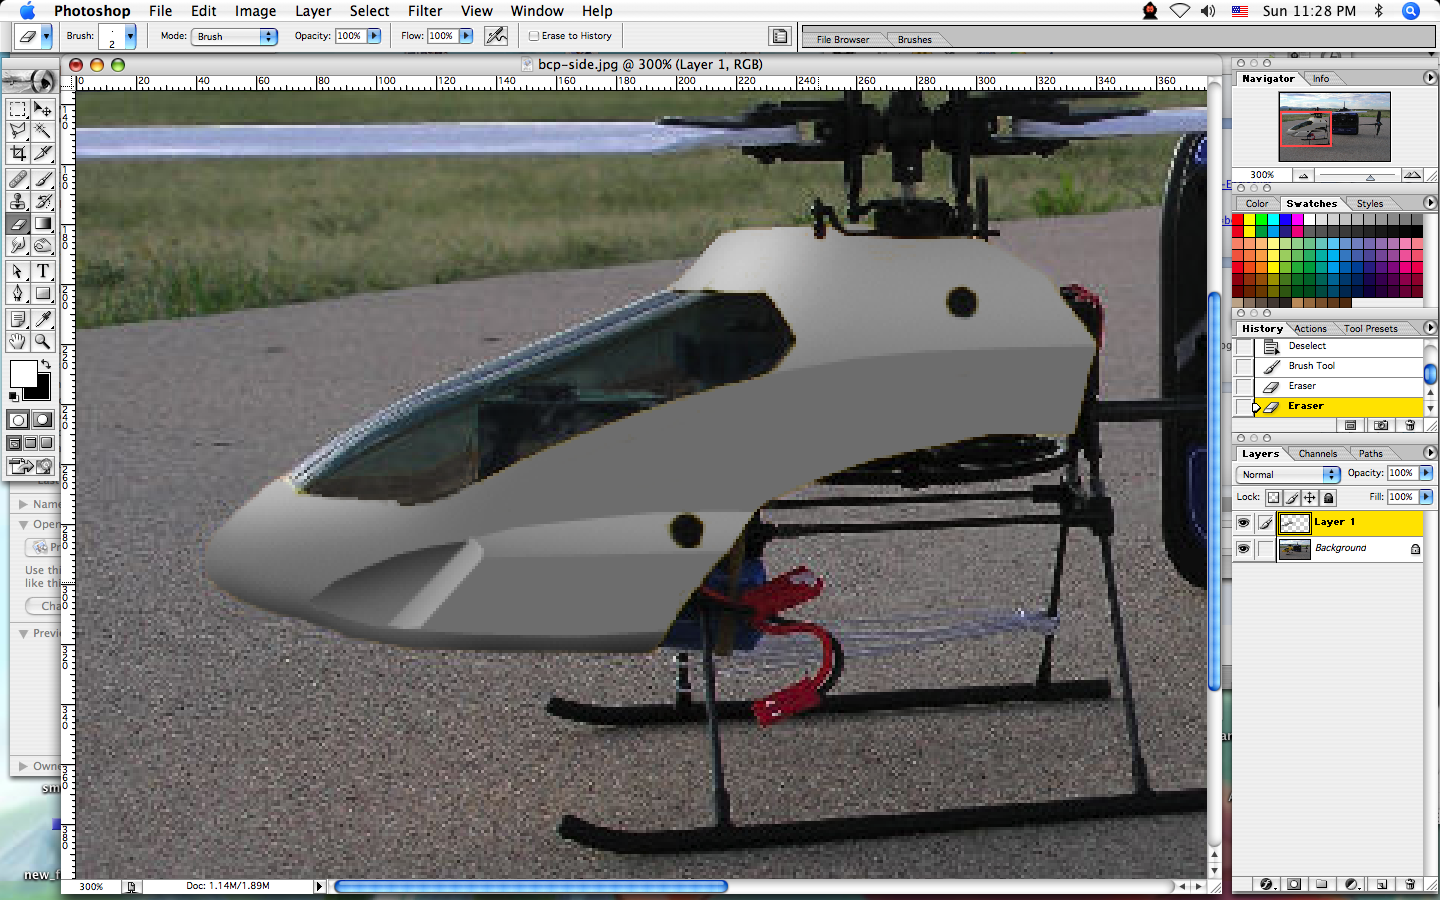Viewport: 1440px width, 900px height.
Task: Click the Navigator preview thumbnail
Action: (1335, 127)
